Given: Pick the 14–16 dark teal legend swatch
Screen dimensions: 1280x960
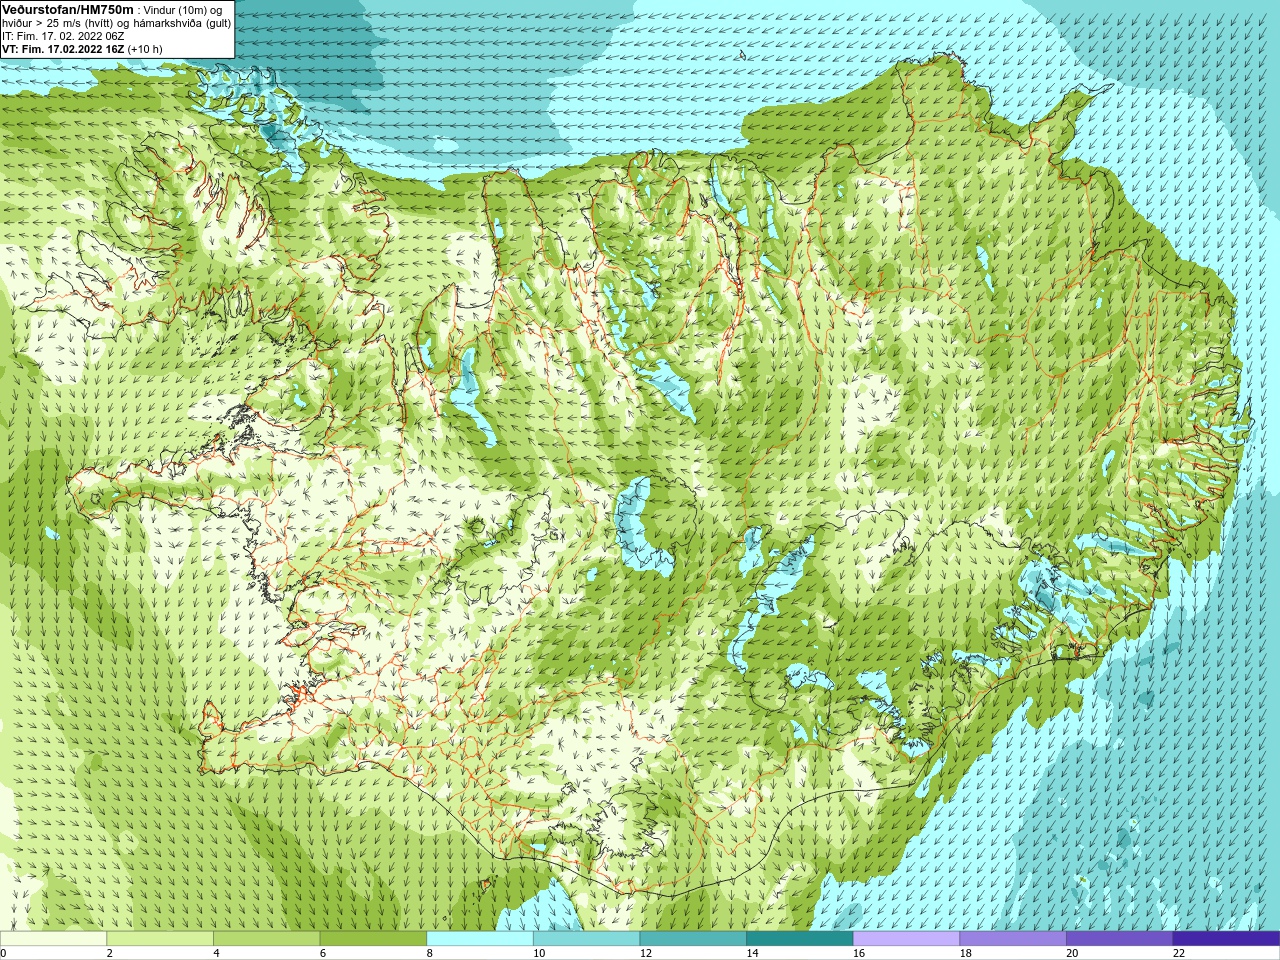Looking at the screenshot, I should [x=800, y=938].
